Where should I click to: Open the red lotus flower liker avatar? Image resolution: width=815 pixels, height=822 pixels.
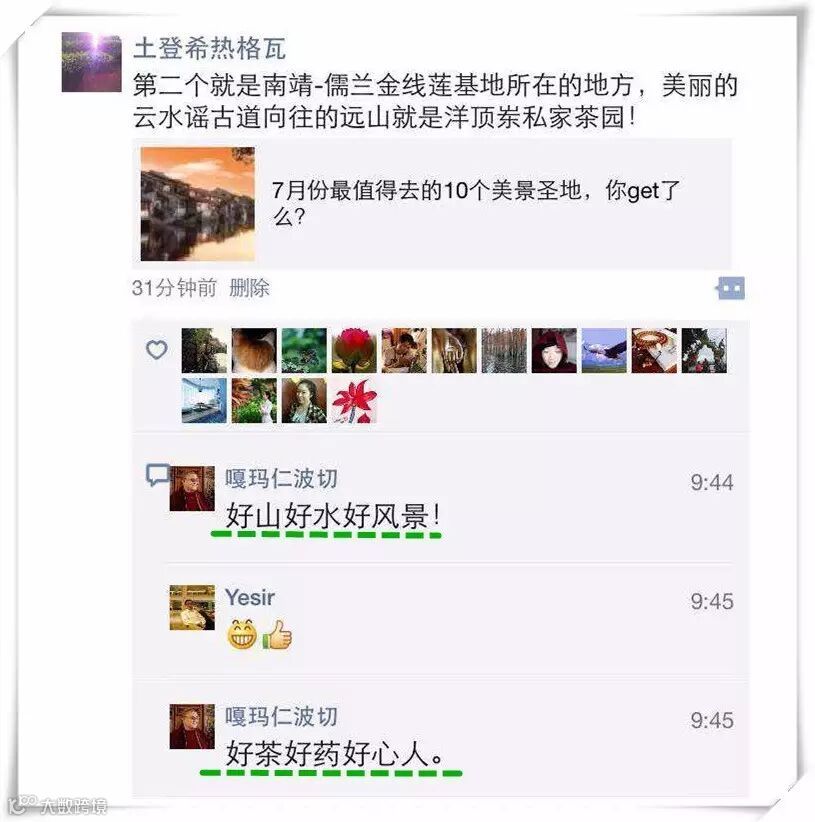354,350
